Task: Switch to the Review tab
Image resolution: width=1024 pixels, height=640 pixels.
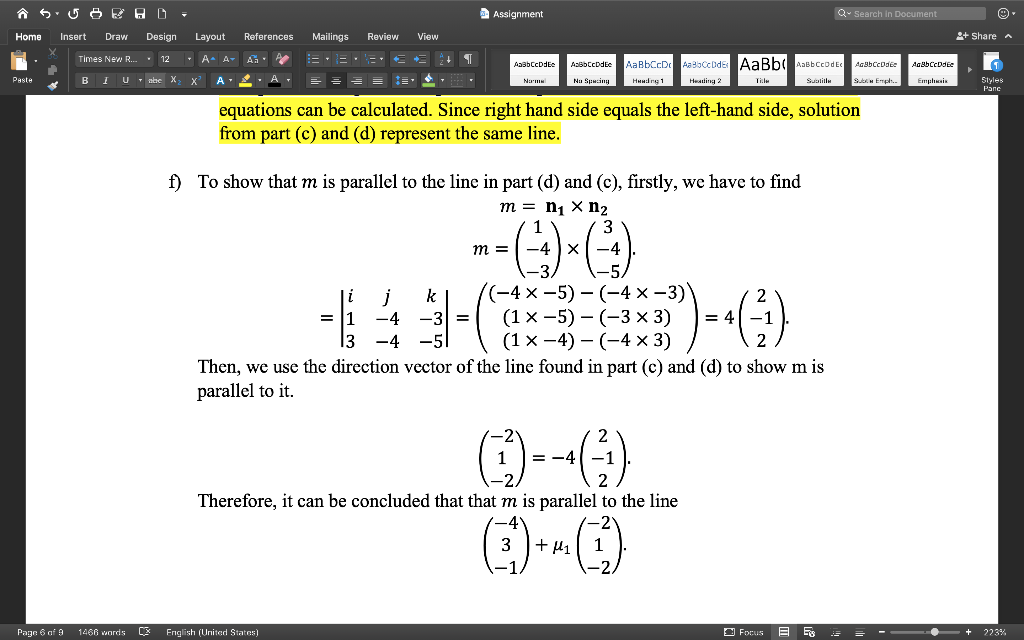Action: tap(383, 37)
